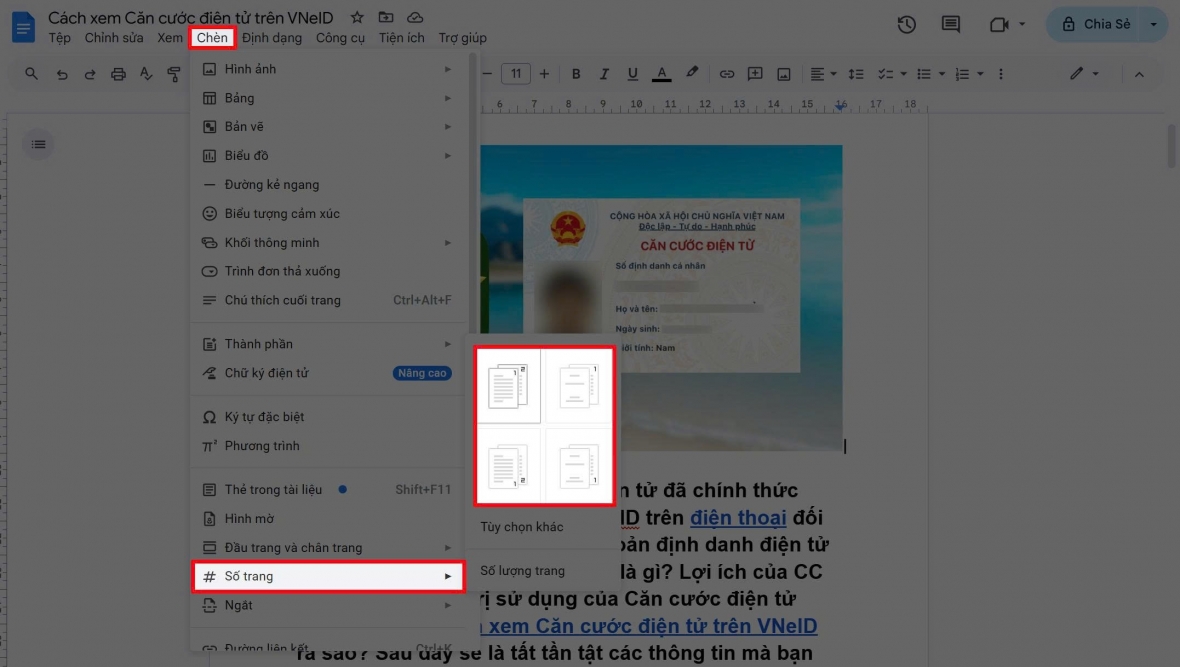This screenshot has height=667, width=1180.
Task: Open the Tệp menu
Action: click(59, 38)
